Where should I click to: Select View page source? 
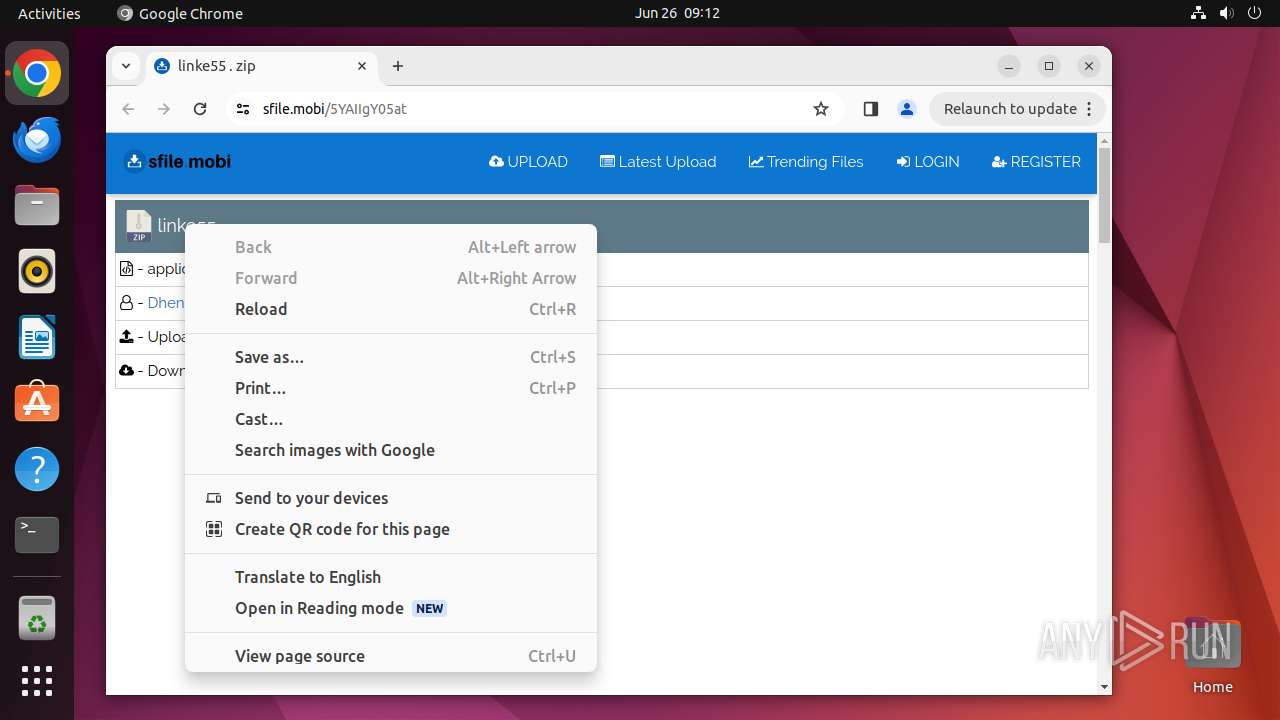pyautogui.click(x=391, y=656)
